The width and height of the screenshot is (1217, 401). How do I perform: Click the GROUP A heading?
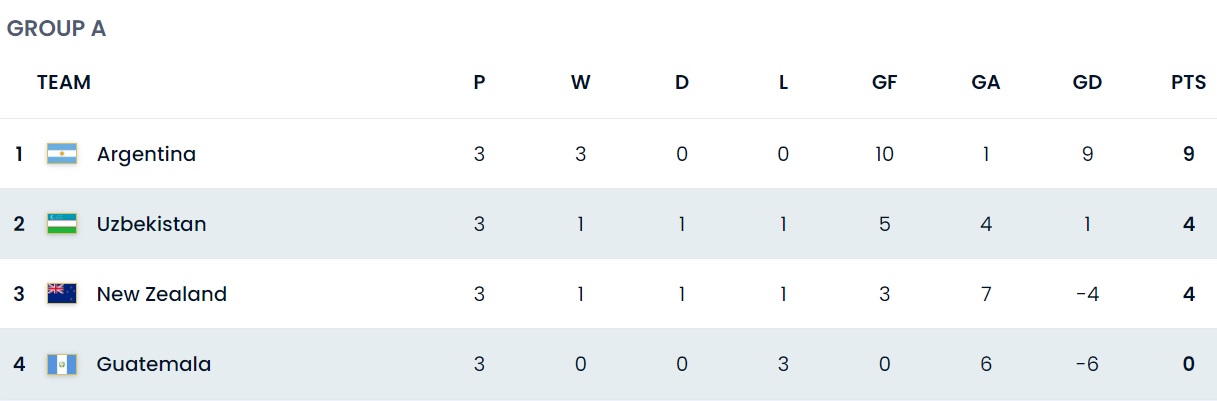(56, 29)
